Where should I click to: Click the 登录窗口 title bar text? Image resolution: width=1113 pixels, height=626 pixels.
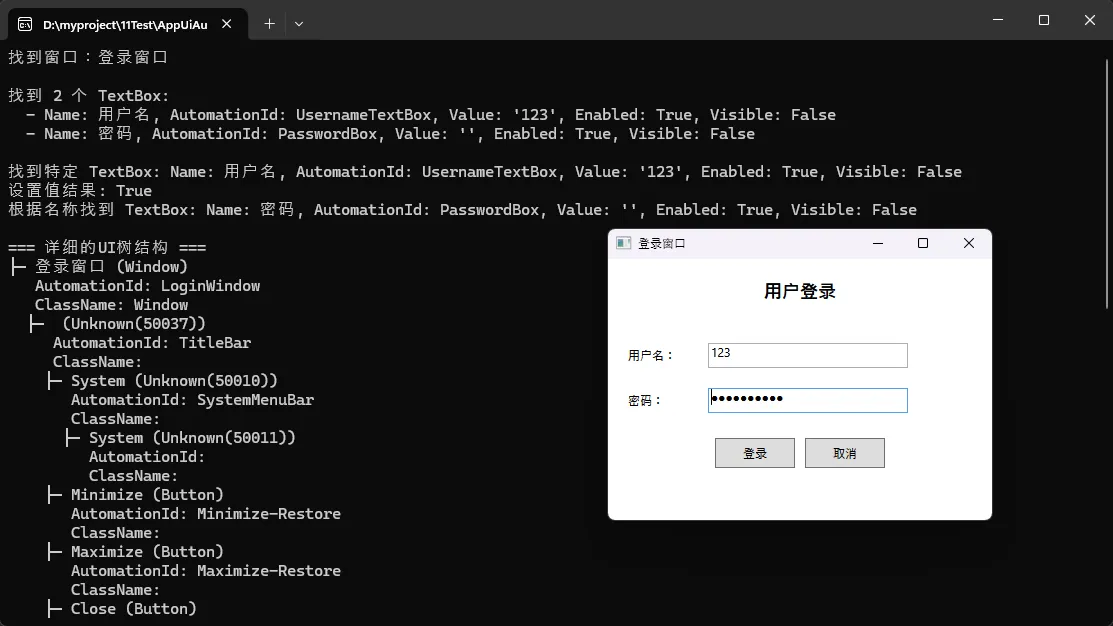click(662, 244)
